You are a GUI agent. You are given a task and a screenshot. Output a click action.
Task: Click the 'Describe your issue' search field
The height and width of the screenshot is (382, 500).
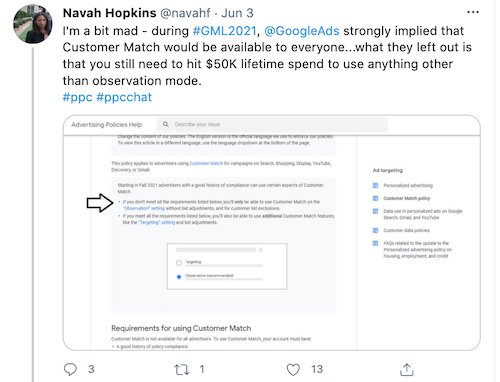[x=272, y=124]
